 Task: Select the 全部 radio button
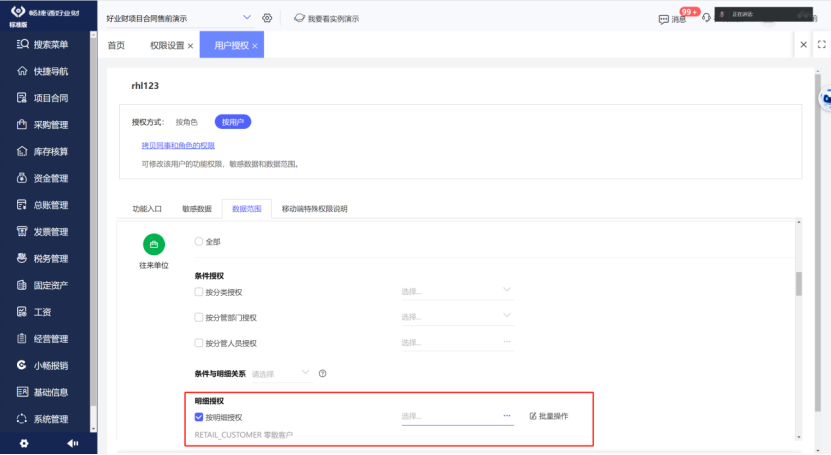point(199,242)
